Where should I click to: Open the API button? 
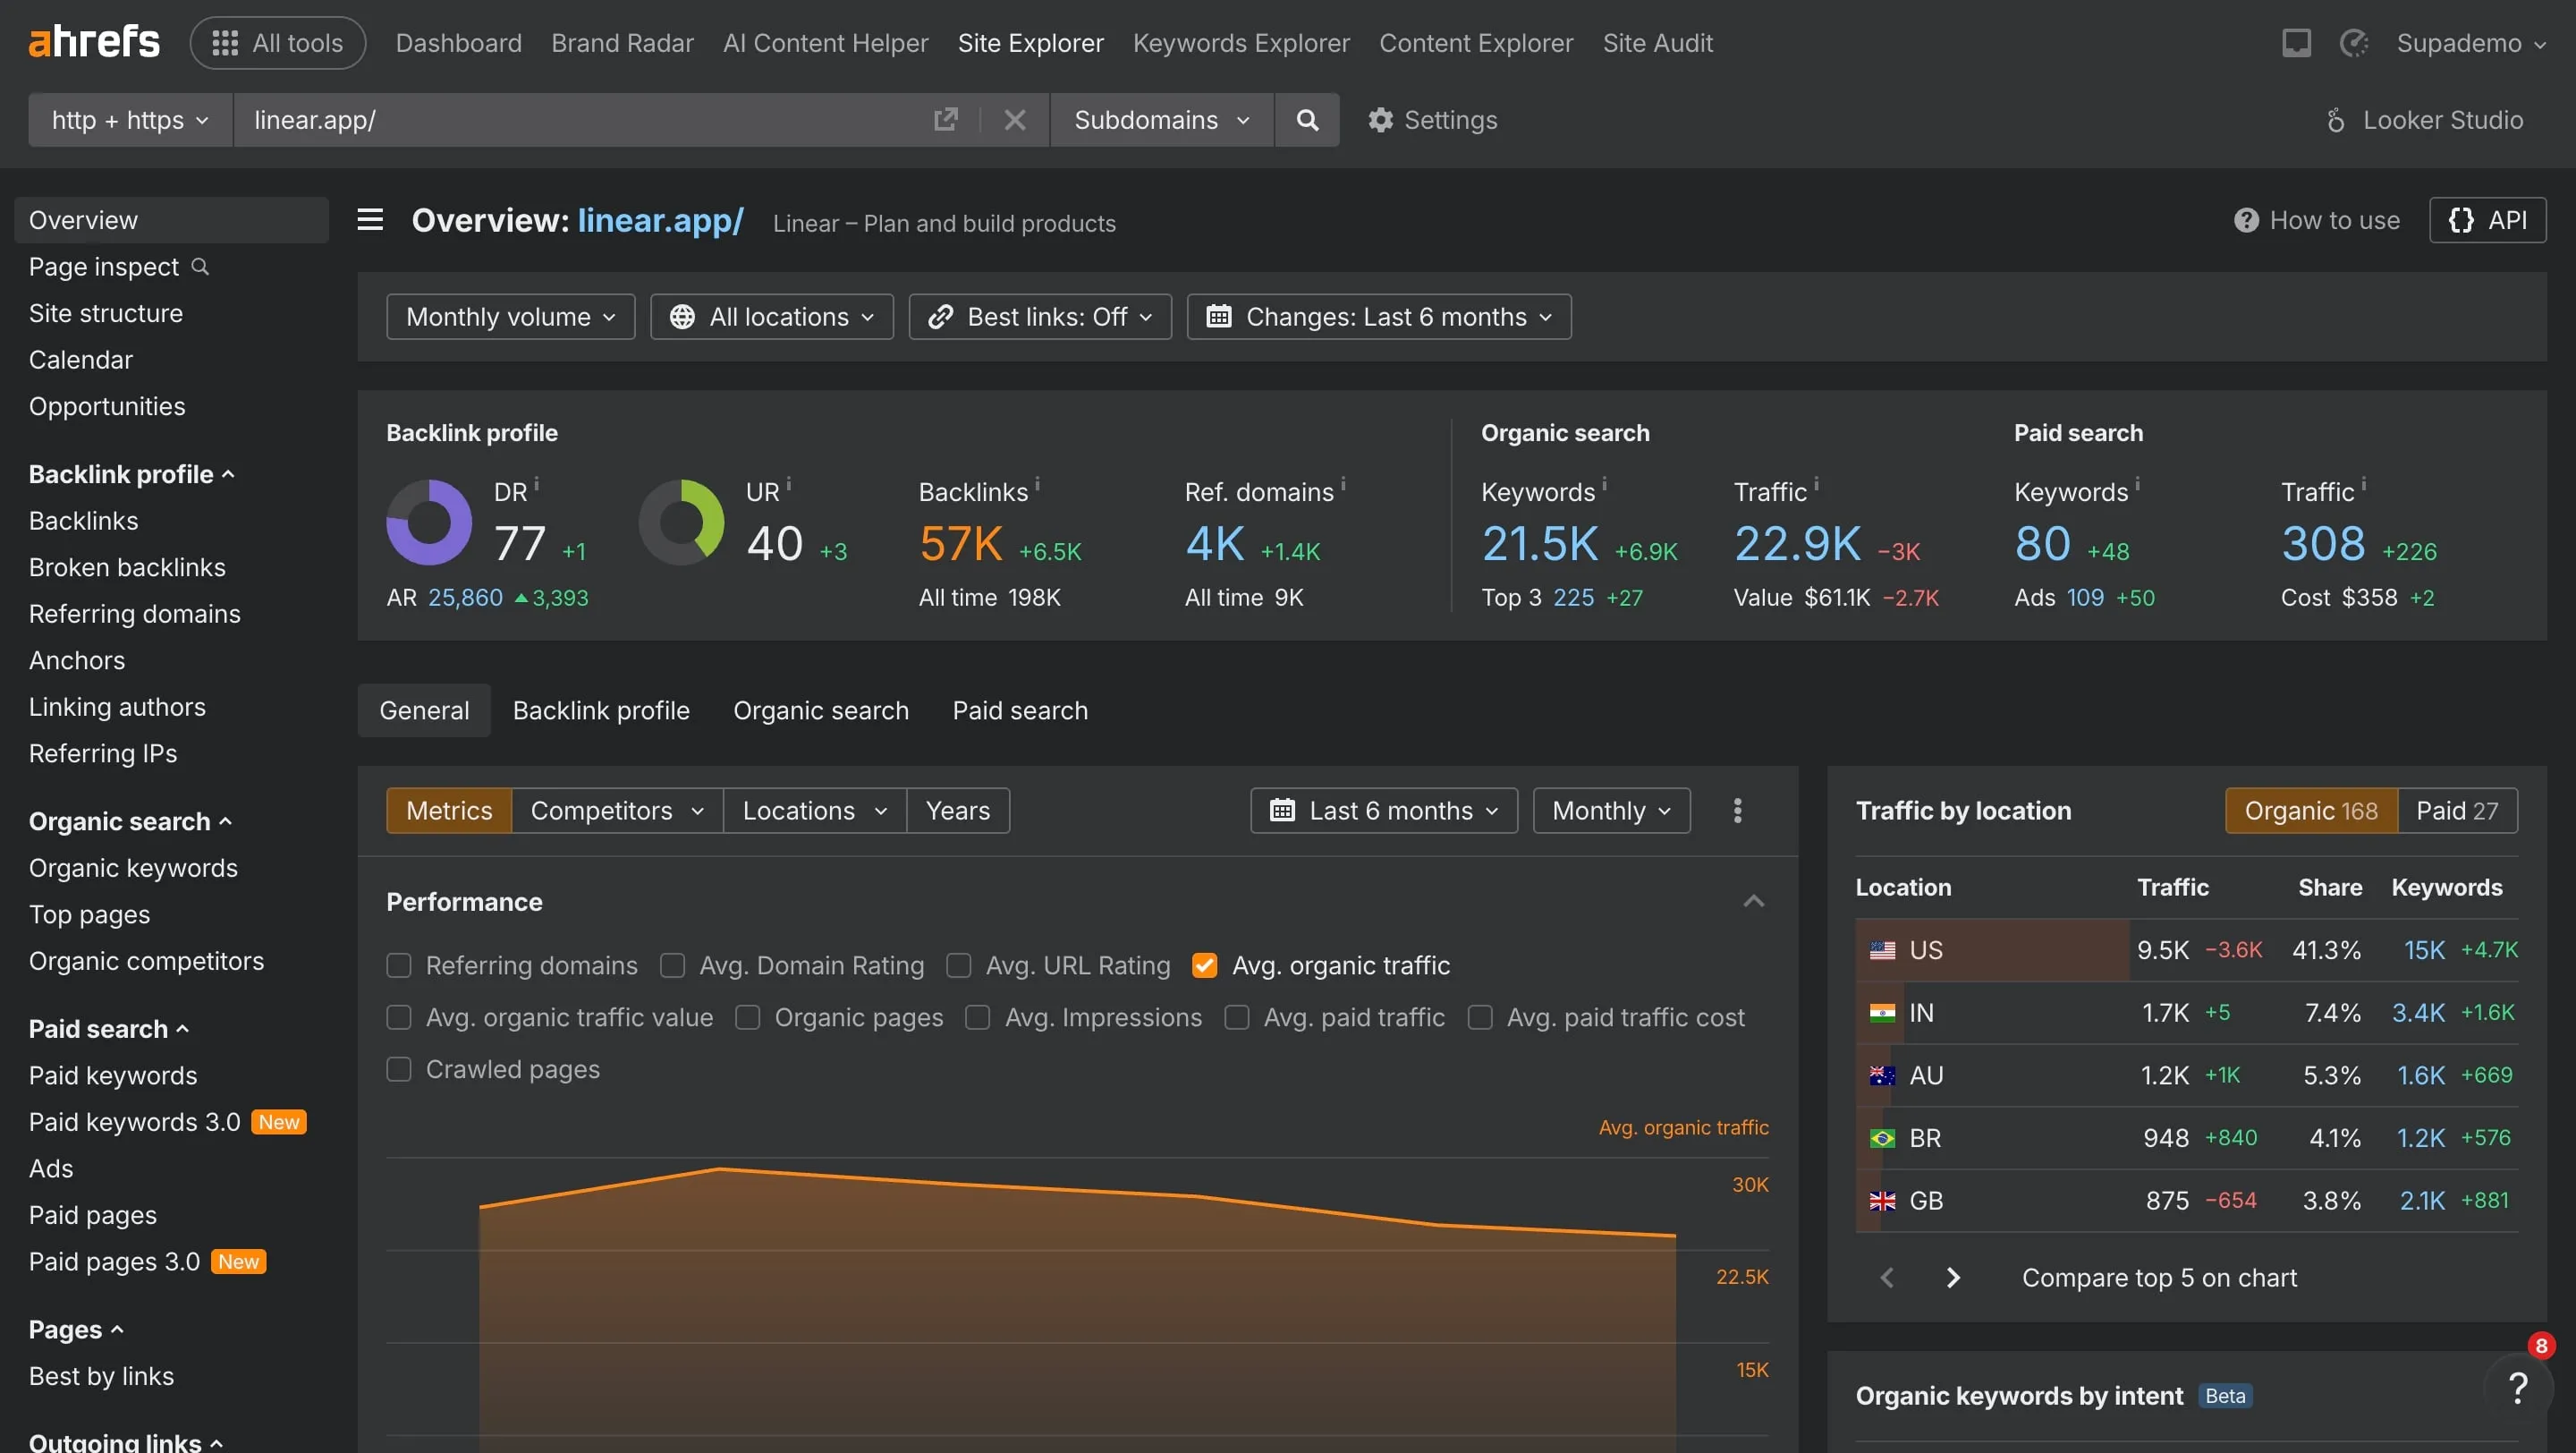2487,220
